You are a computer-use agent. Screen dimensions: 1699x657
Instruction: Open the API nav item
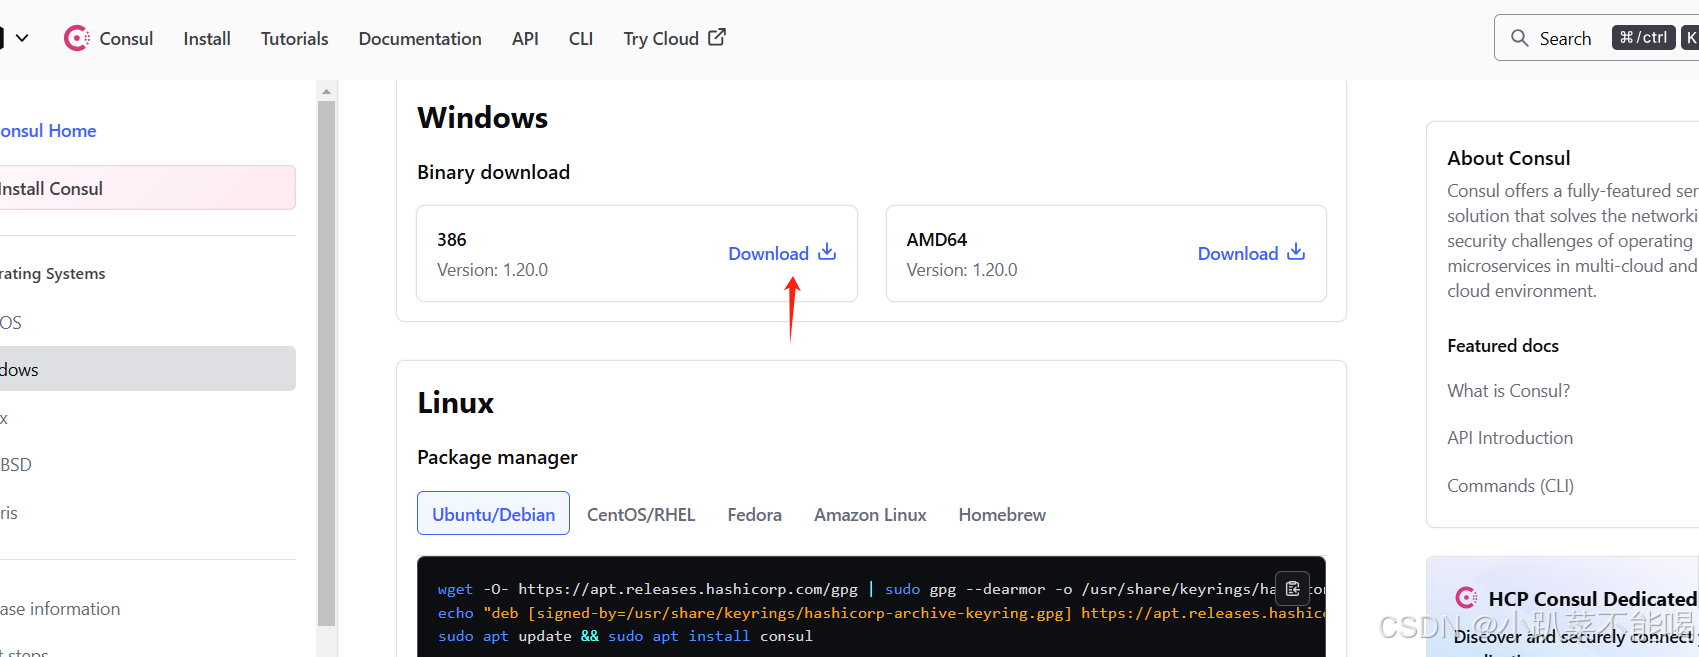point(525,38)
